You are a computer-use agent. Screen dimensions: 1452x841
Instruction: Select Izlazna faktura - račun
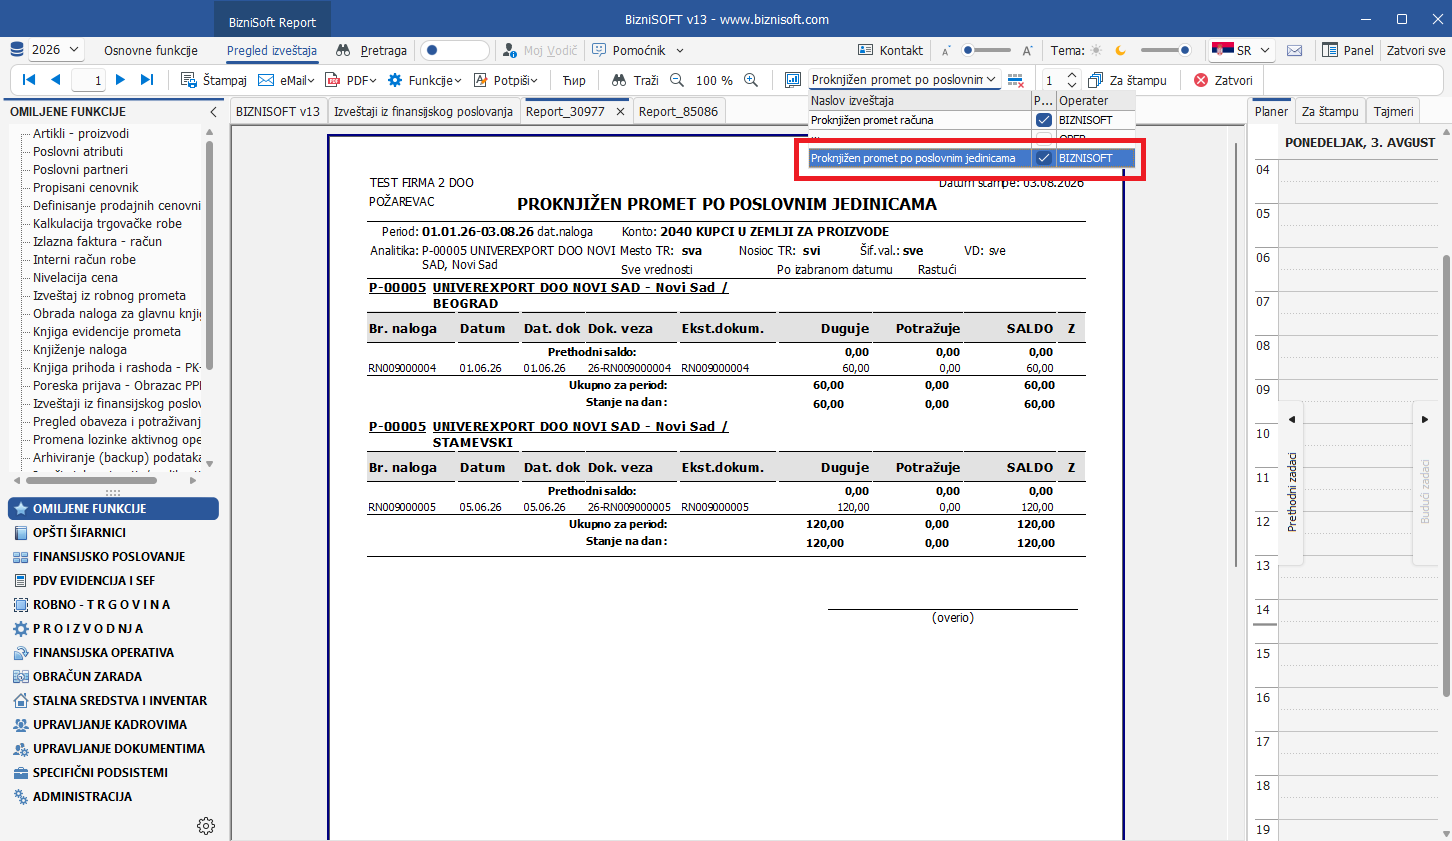[x=97, y=242]
